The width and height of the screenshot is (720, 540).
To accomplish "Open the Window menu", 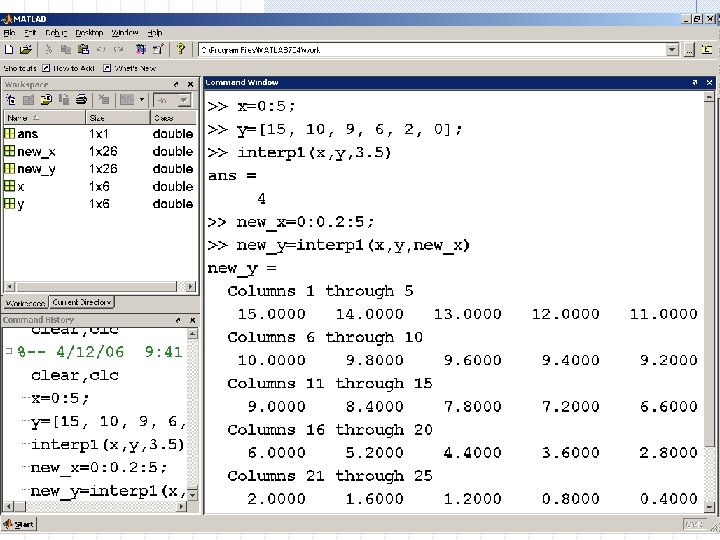I will coord(124,33).
